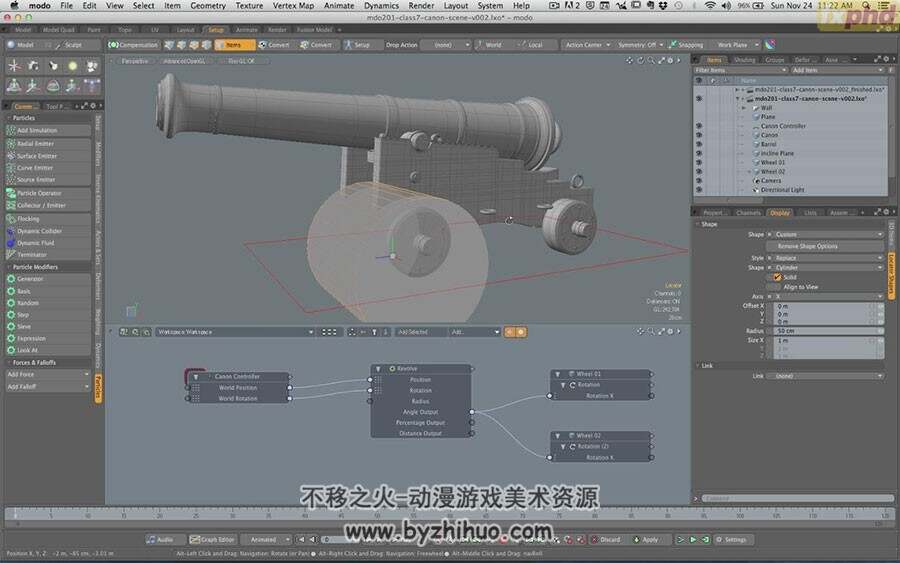Click the Audio button in timeline bar
Image resolution: width=900 pixels, height=563 pixels.
click(160, 539)
